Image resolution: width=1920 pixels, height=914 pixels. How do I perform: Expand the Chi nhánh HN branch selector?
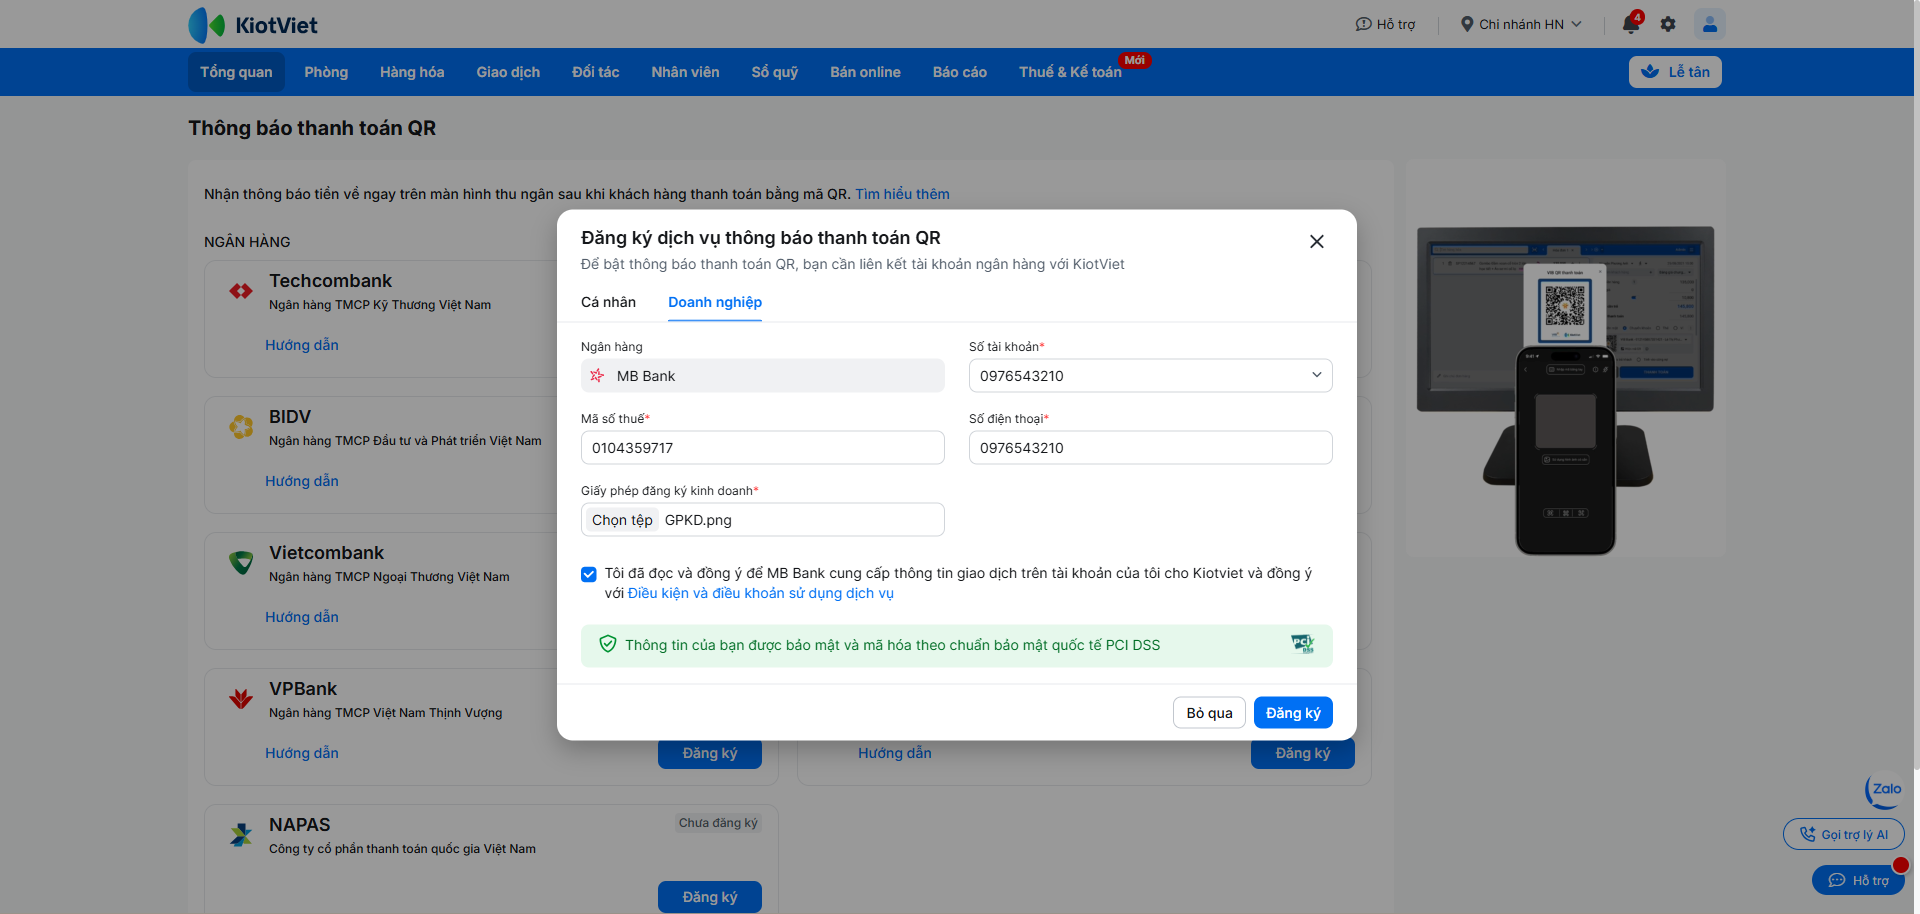click(1521, 24)
